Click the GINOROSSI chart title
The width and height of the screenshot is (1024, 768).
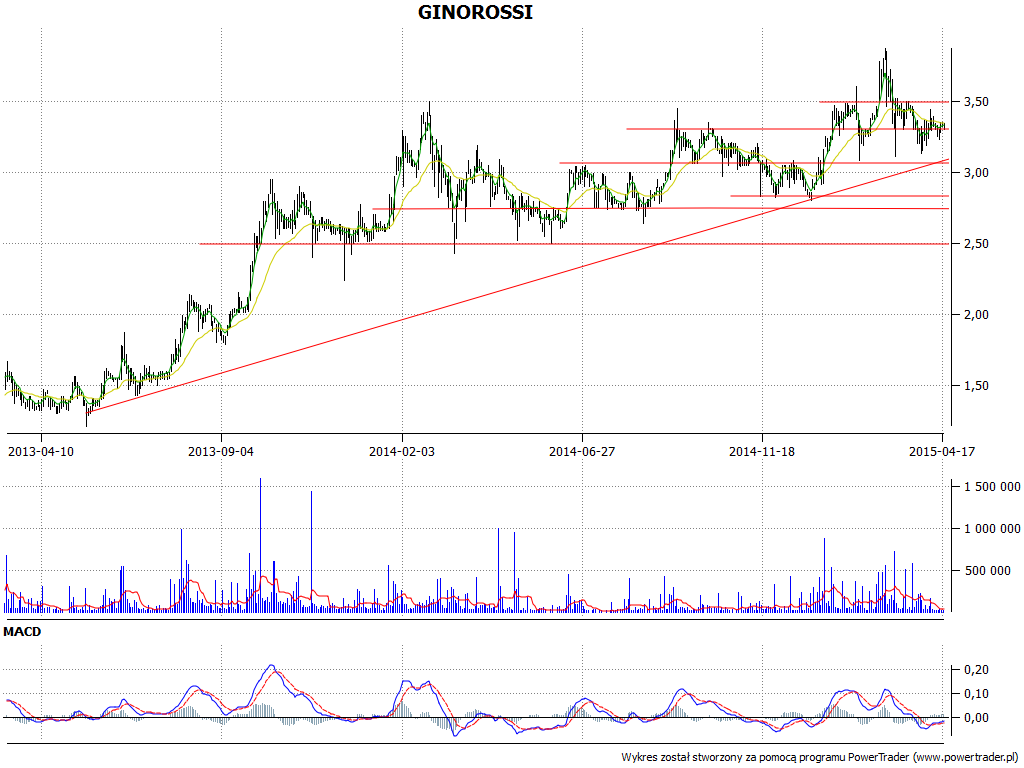pyautogui.click(x=475, y=12)
